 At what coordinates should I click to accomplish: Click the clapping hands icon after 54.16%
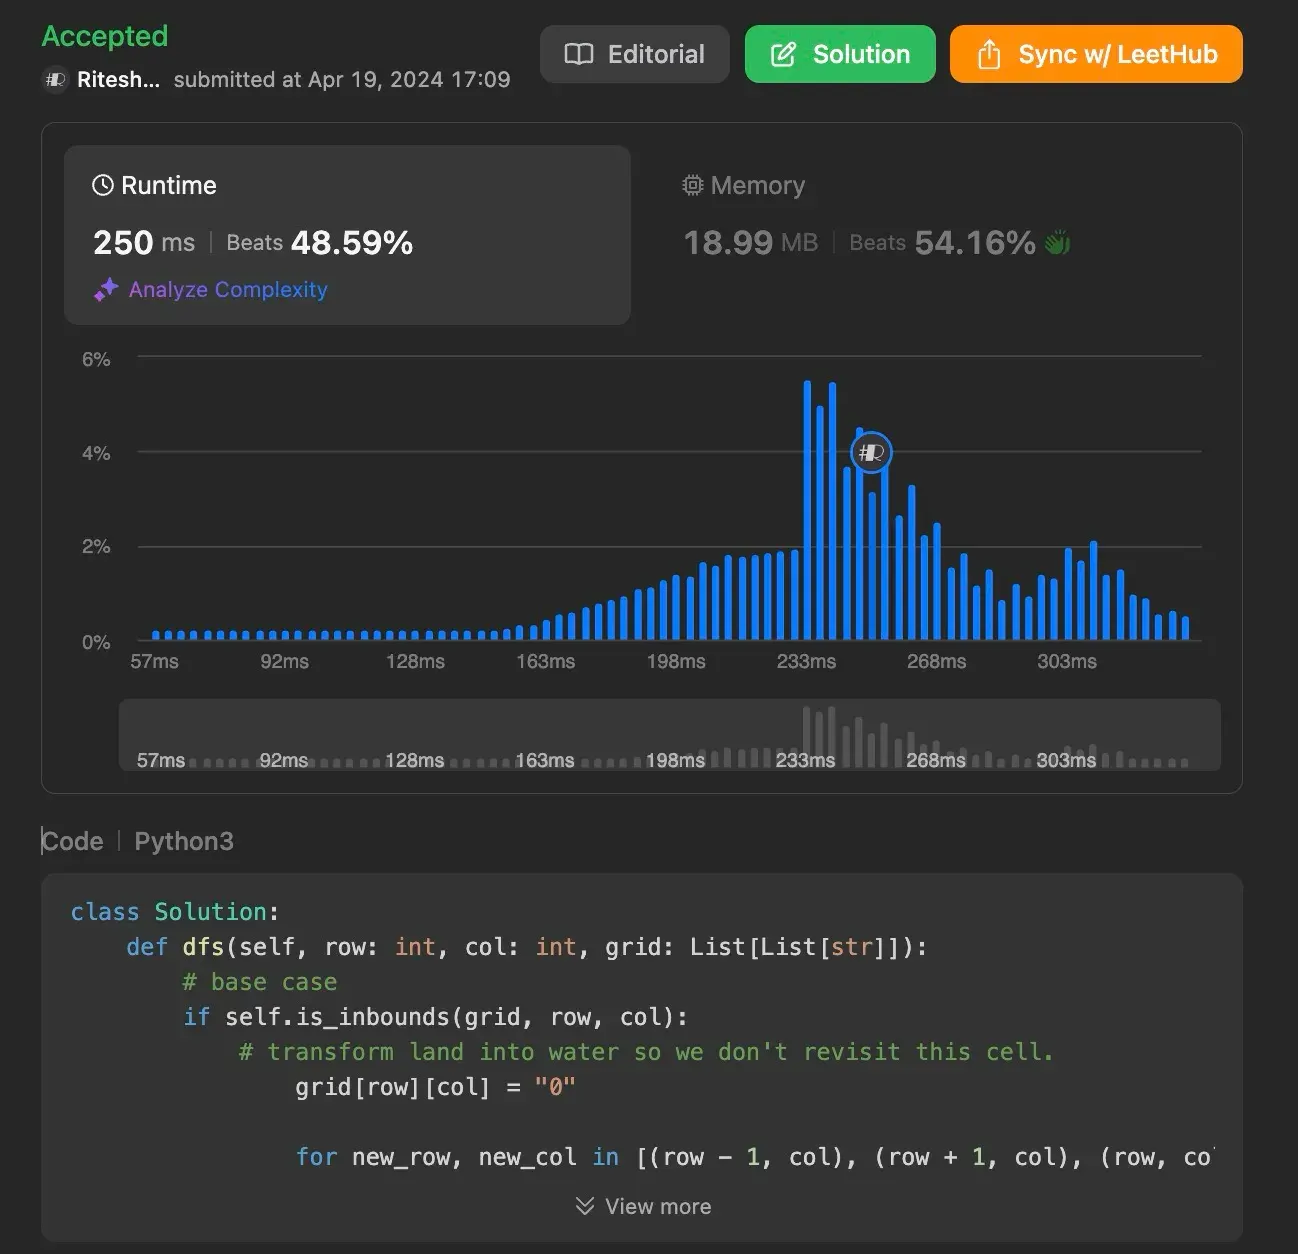coord(1057,243)
